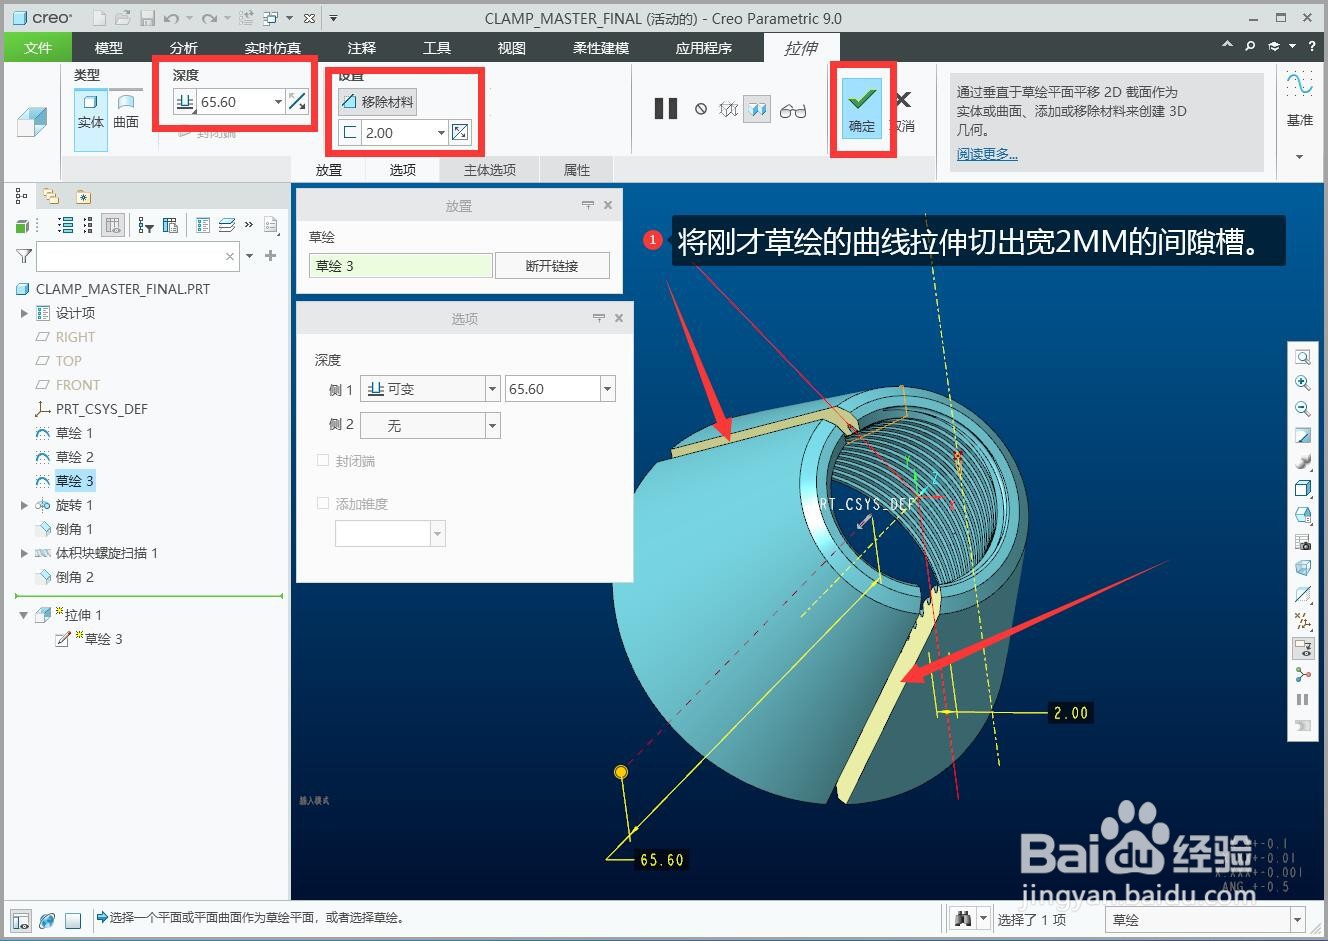The image size is (1328, 941).
Task: Add a search filter with the plus icon
Action: [x=270, y=256]
